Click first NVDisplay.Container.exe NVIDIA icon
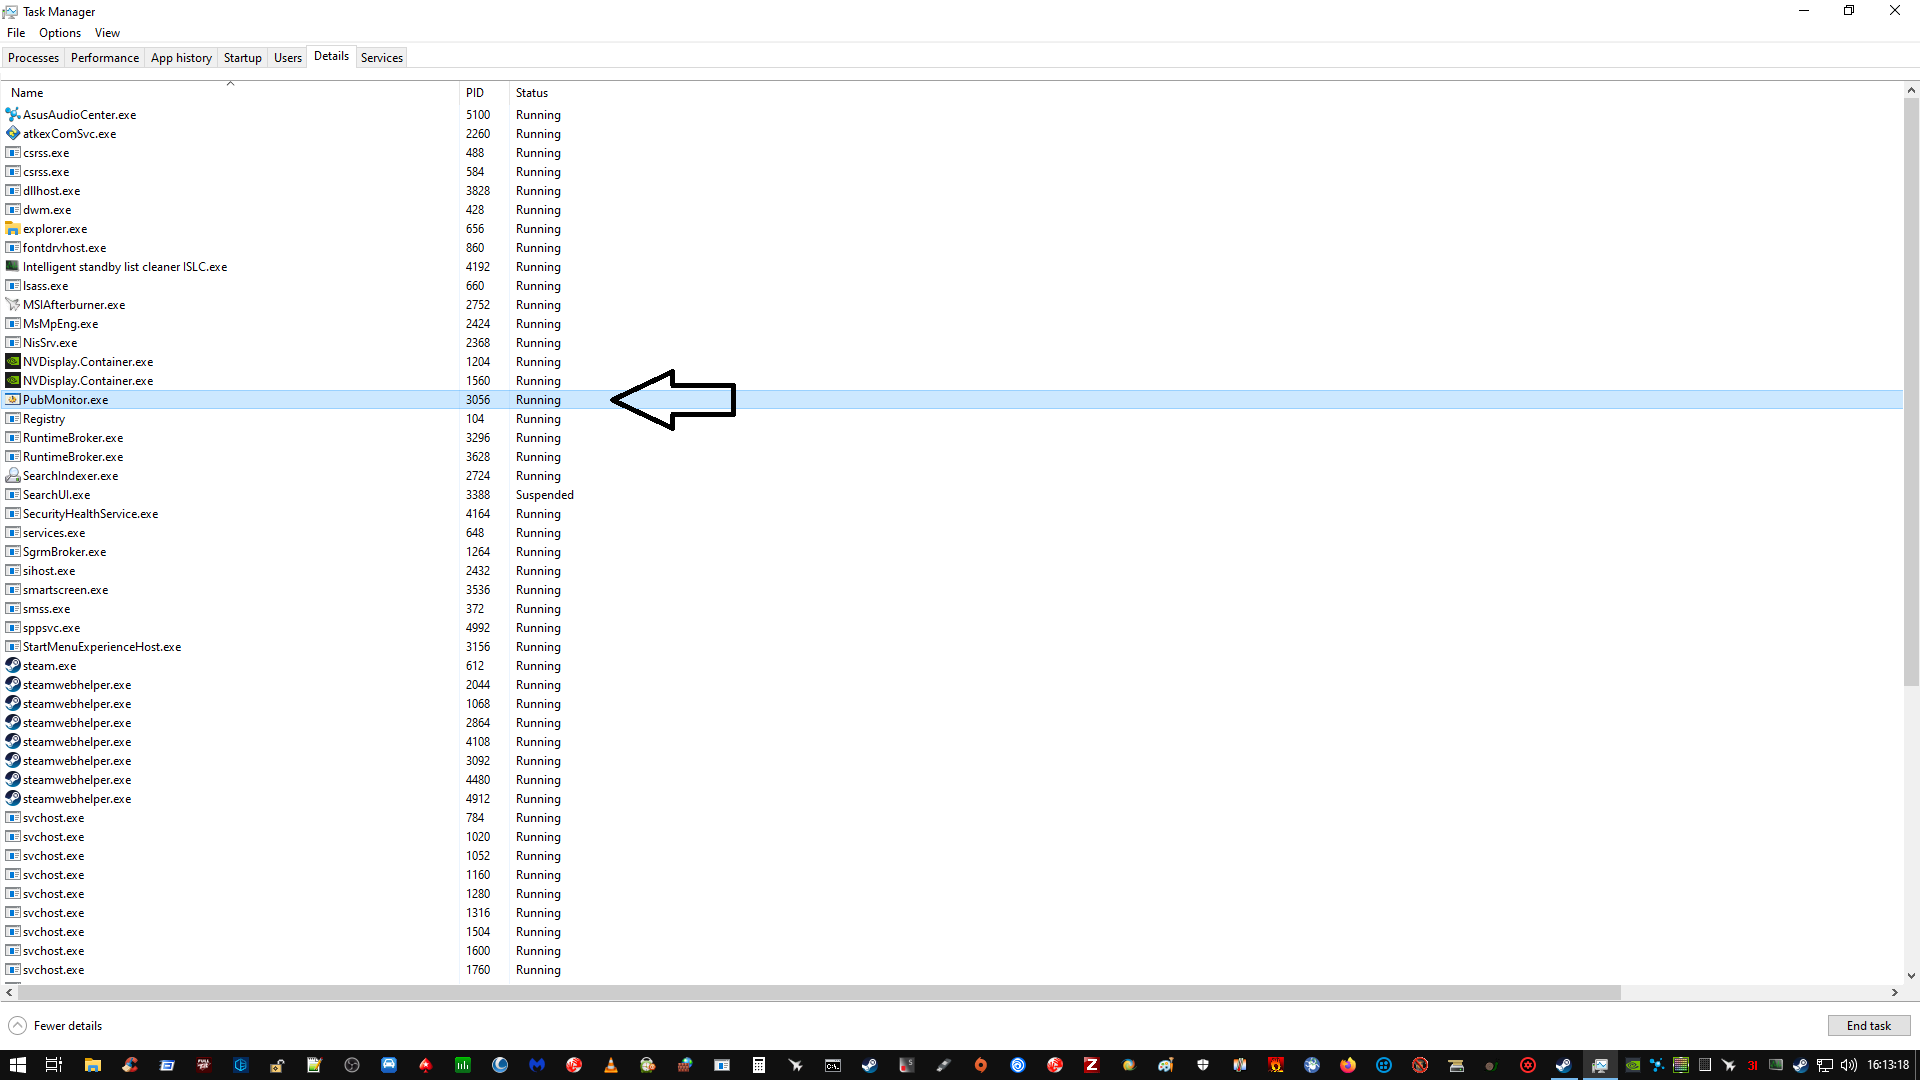Image resolution: width=1920 pixels, height=1080 pixels. pyautogui.click(x=13, y=362)
